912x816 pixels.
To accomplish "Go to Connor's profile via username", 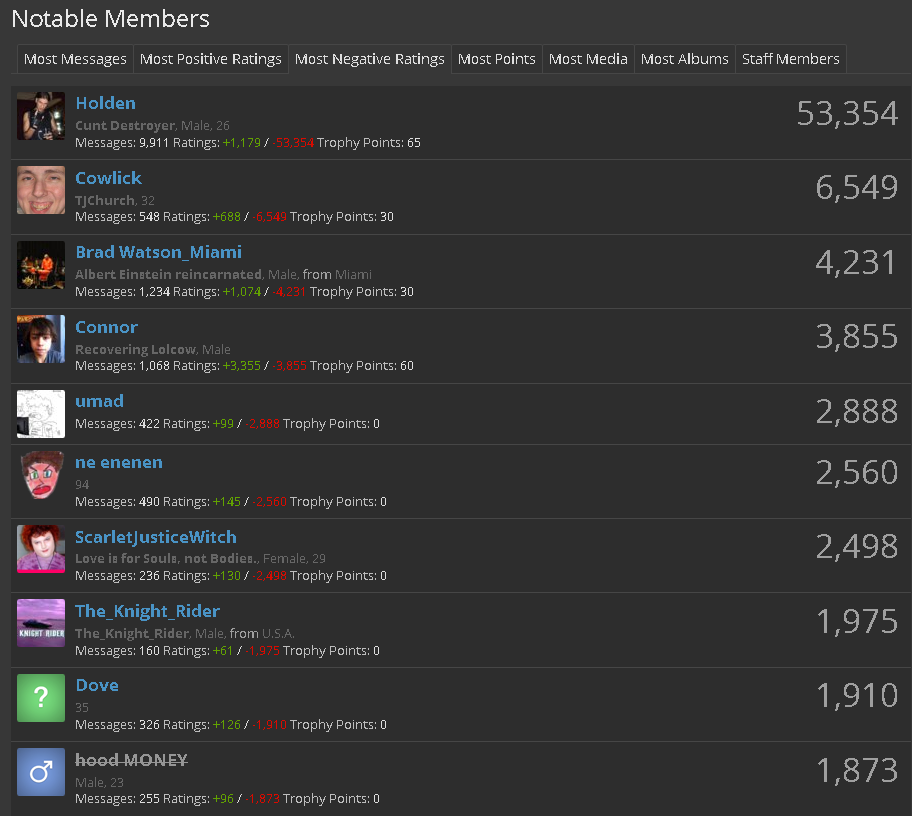I will pos(106,327).
